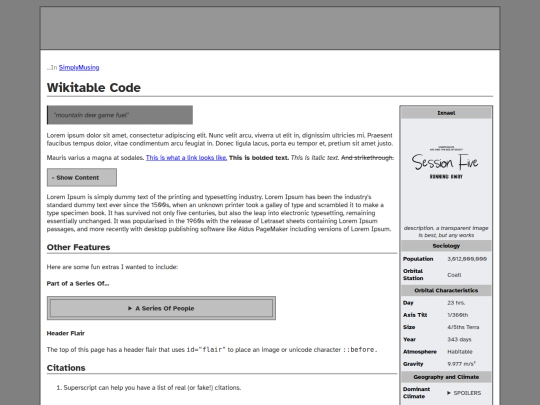
Task: Click the Geography and Climate infobox header
Action: coord(446,377)
